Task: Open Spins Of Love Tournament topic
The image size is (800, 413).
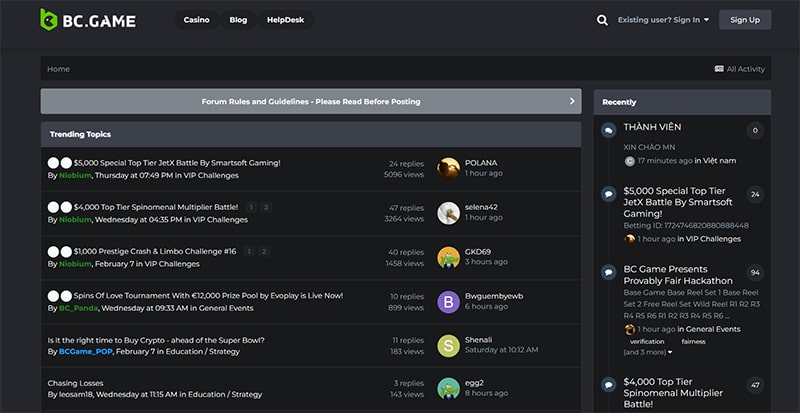Action: click(x=208, y=296)
